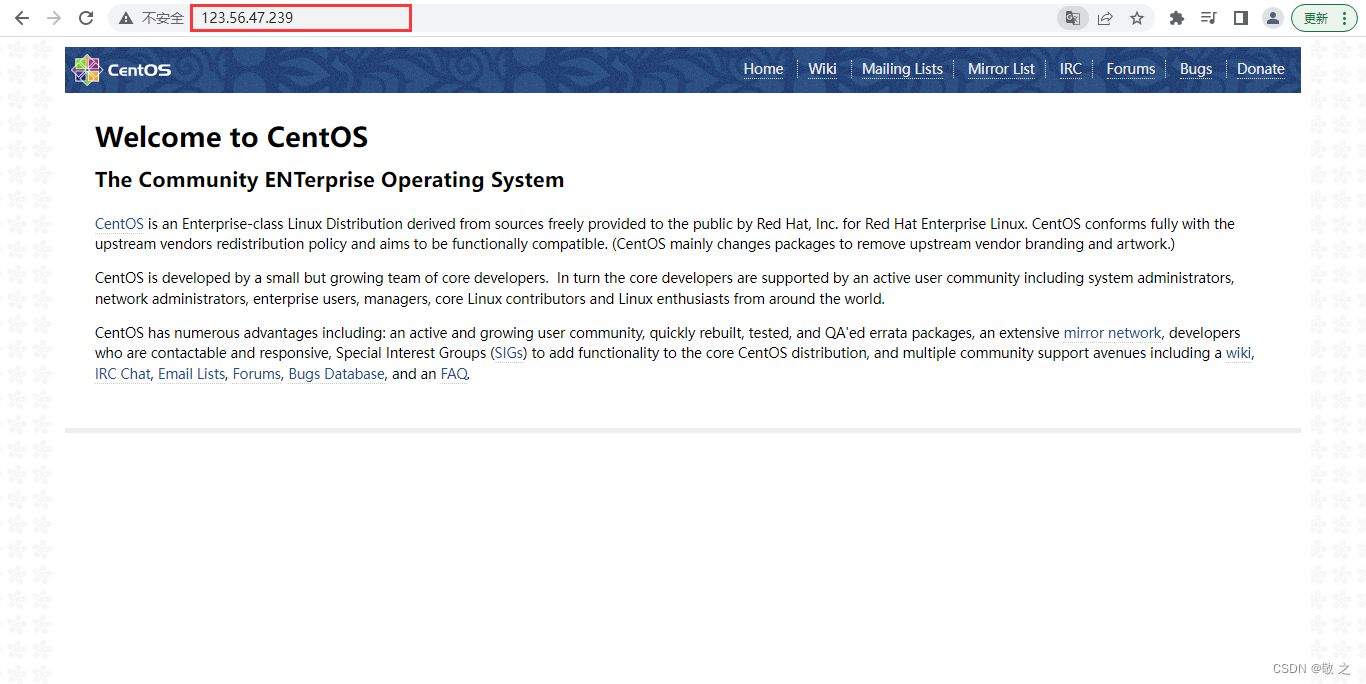Click the address bar showing 123.56.47.239
The width and height of the screenshot is (1366, 684).
(300, 18)
